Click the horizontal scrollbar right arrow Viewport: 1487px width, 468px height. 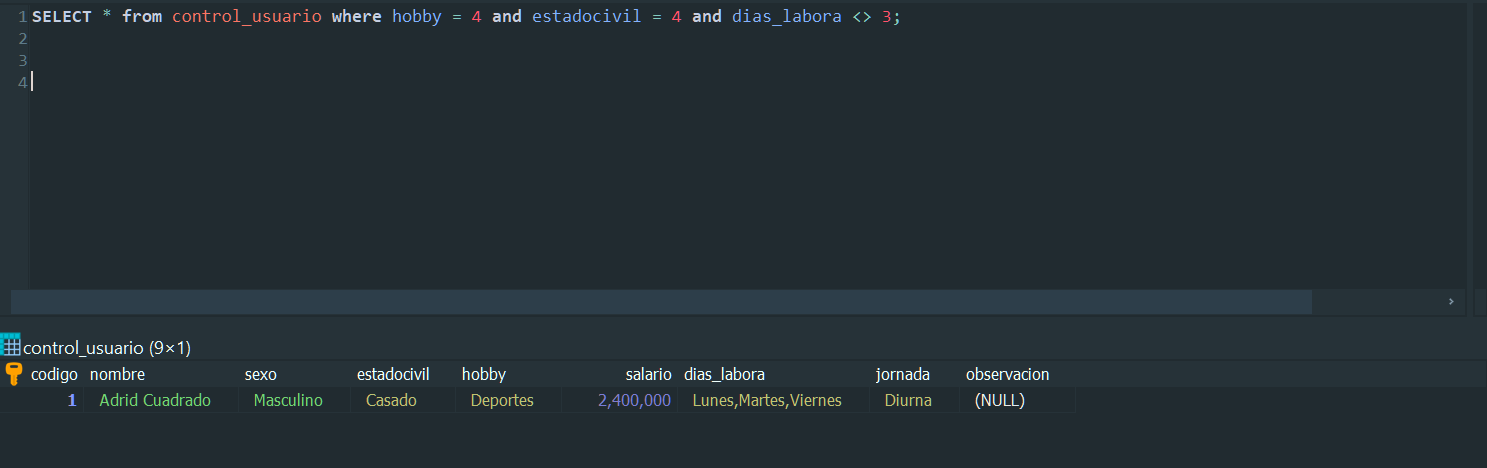(1451, 302)
